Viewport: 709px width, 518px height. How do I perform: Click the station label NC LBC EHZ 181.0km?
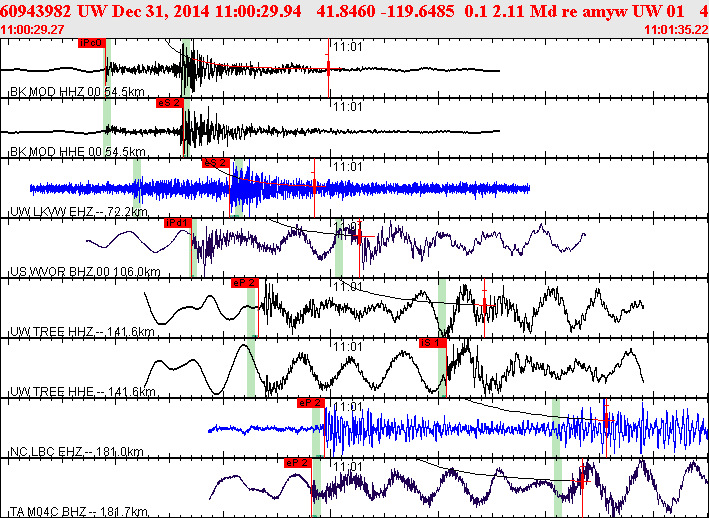tap(77, 452)
